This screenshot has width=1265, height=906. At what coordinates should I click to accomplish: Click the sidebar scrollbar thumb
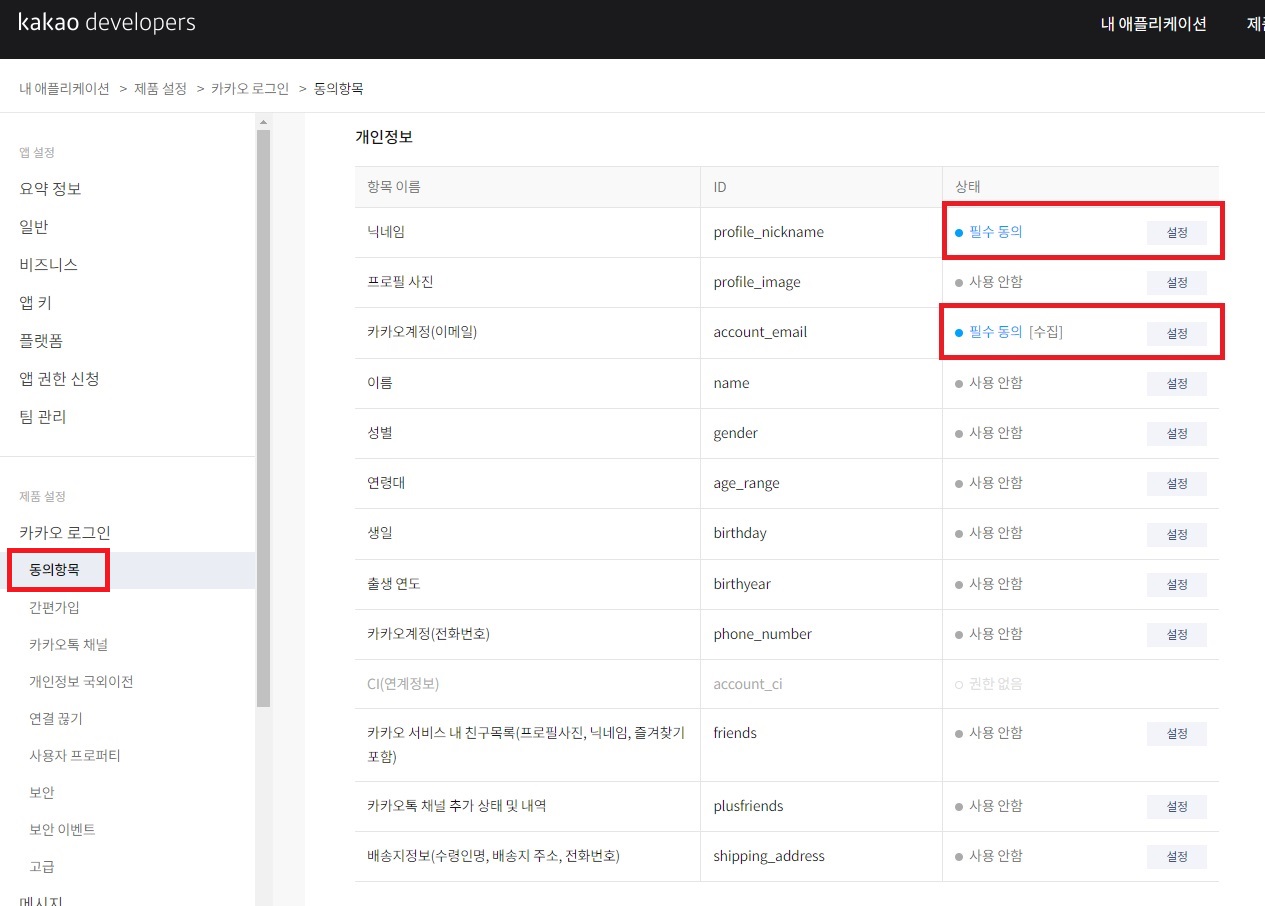[263, 418]
